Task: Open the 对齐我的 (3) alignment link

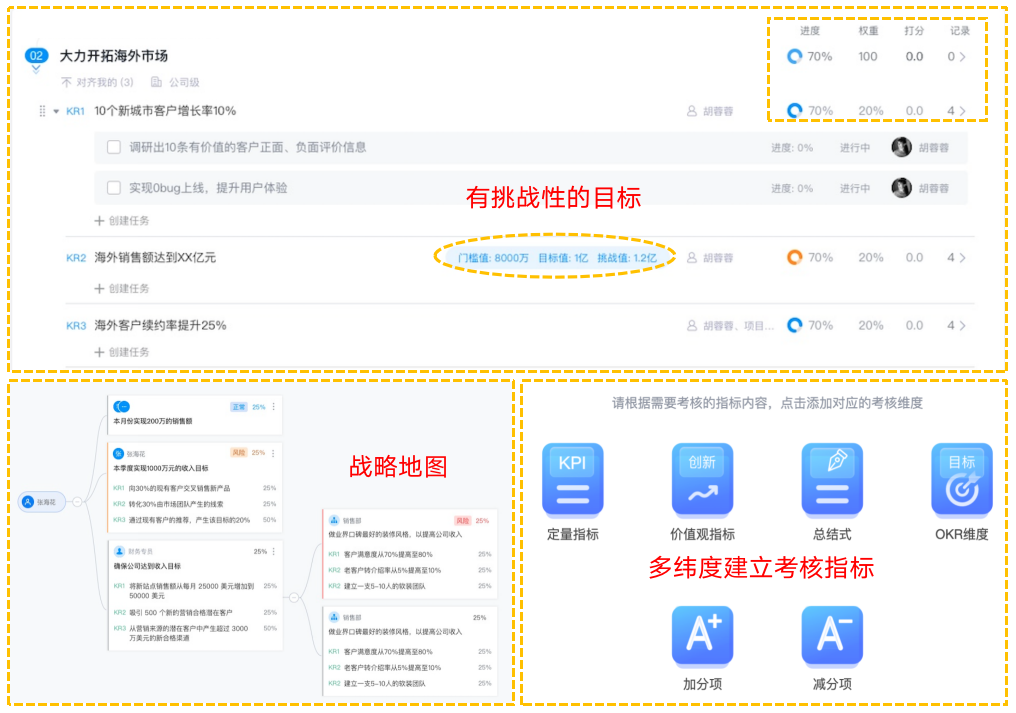Action: pyautogui.click(x=97, y=82)
